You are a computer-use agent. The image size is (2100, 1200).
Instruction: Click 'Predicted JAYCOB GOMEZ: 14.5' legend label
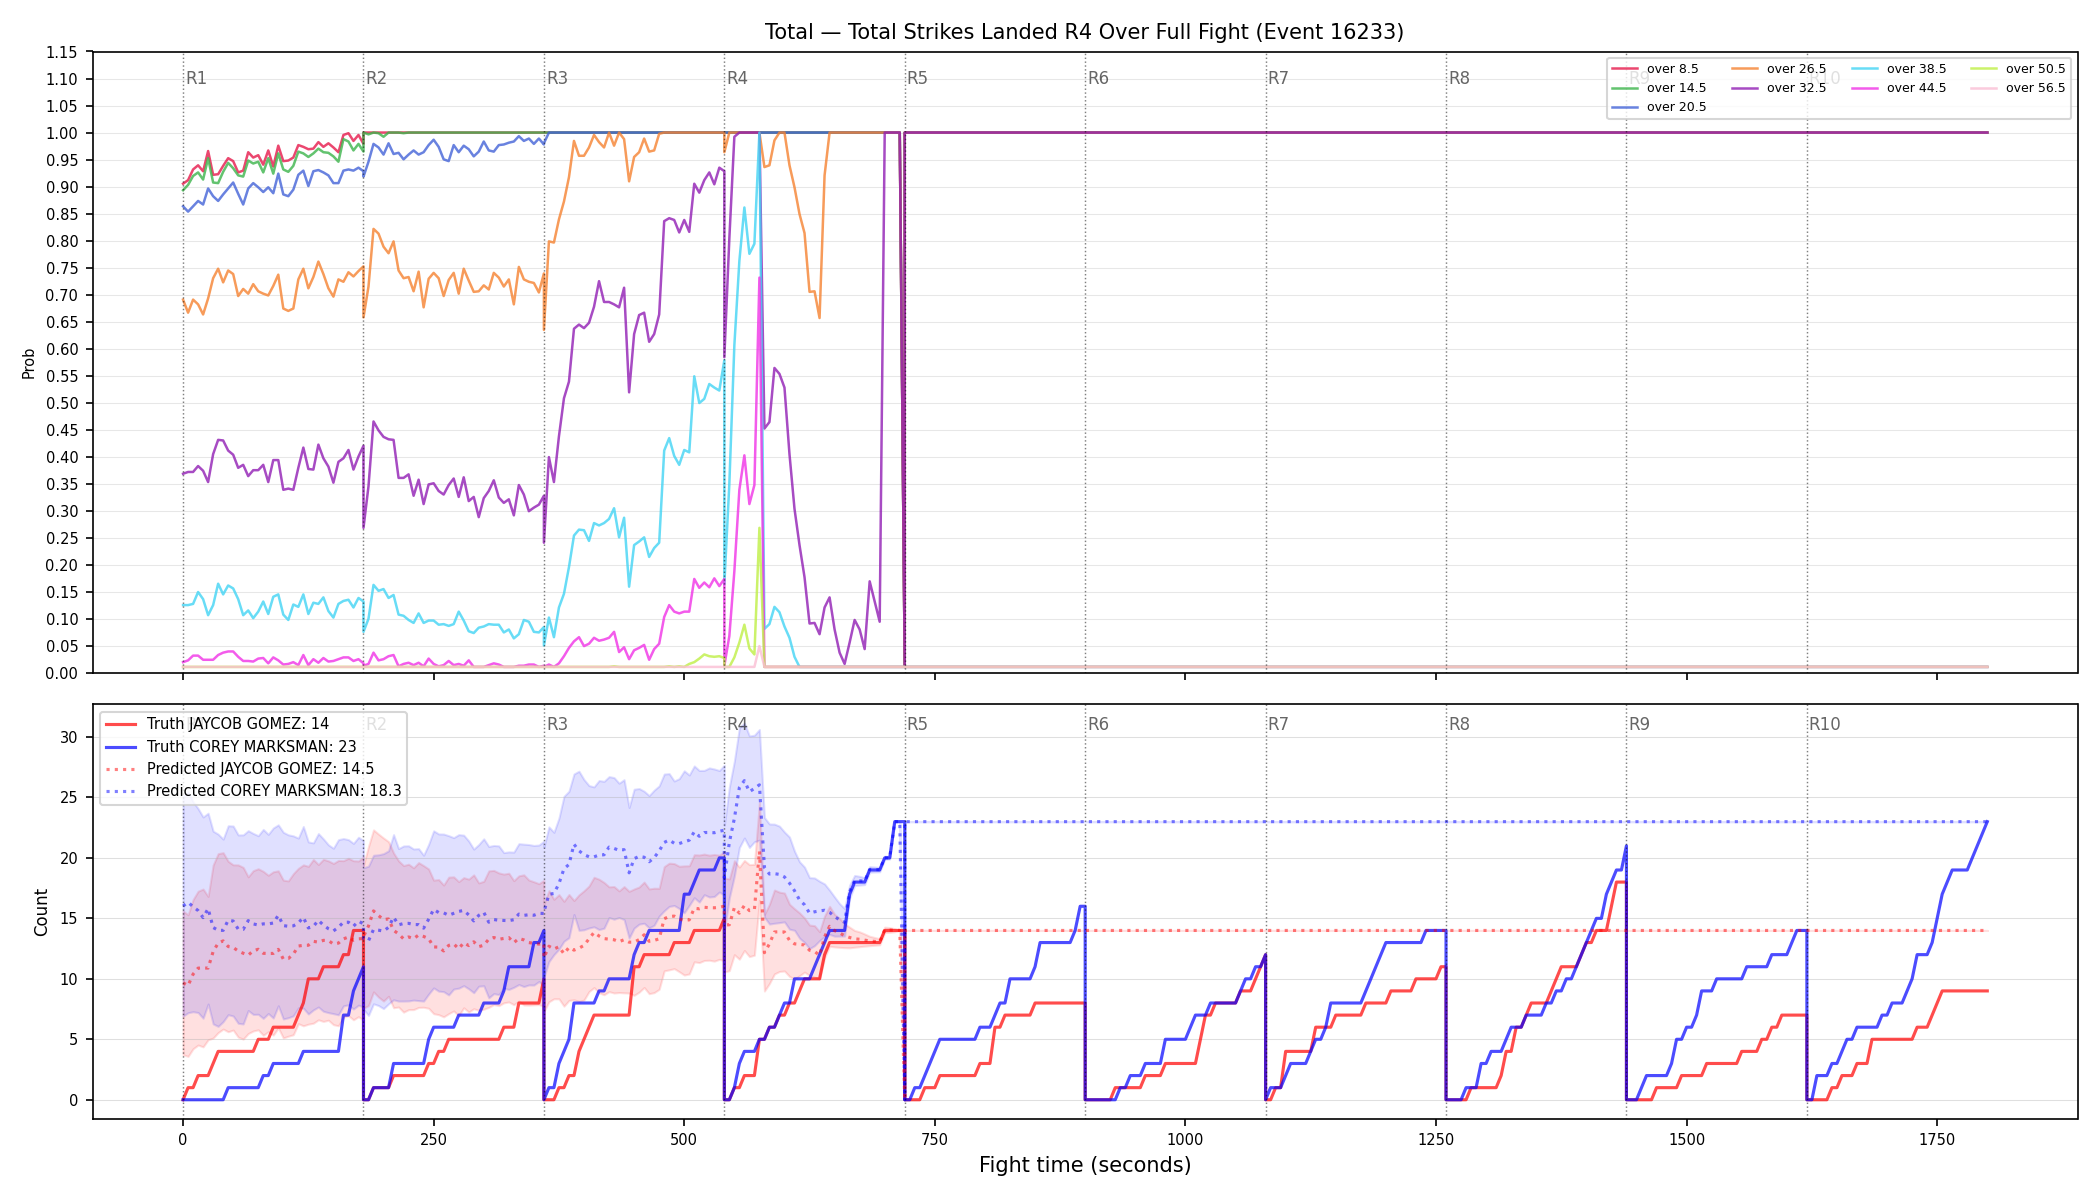(x=260, y=768)
